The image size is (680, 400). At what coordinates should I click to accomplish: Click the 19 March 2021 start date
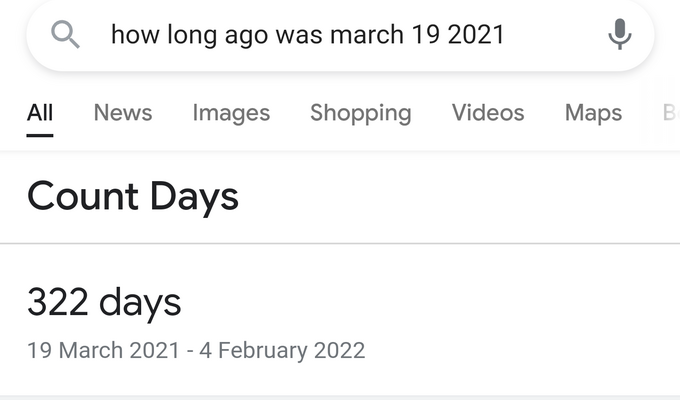pyautogui.click(x=103, y=350)
